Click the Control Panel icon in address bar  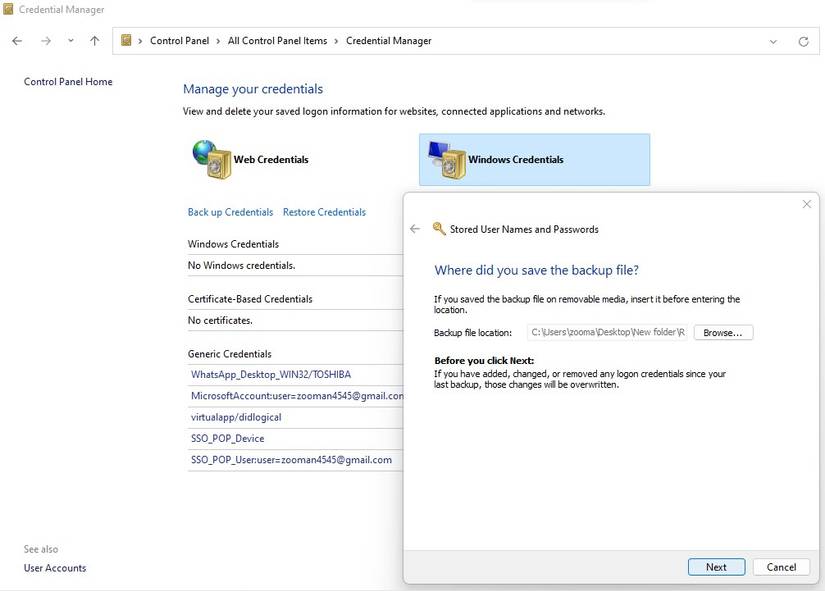point(127,41)
